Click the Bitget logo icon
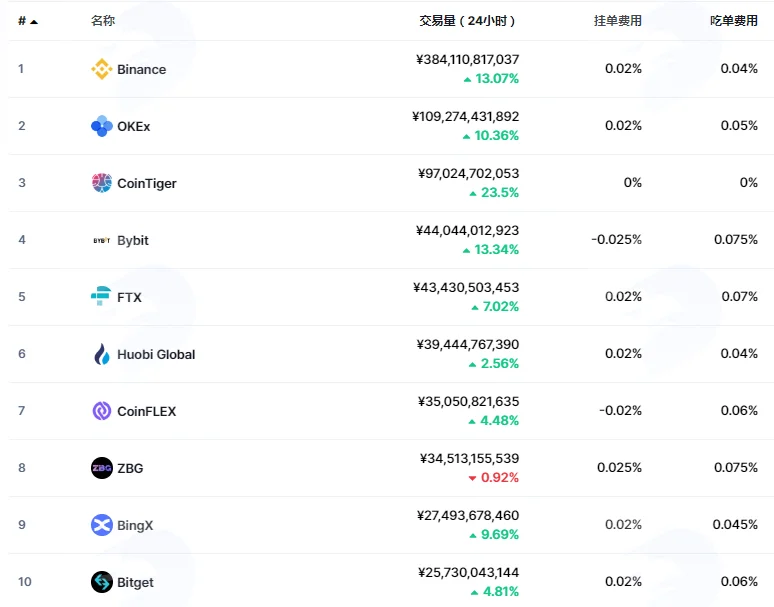This screenshot has height=607, width=774. (102, 582)
